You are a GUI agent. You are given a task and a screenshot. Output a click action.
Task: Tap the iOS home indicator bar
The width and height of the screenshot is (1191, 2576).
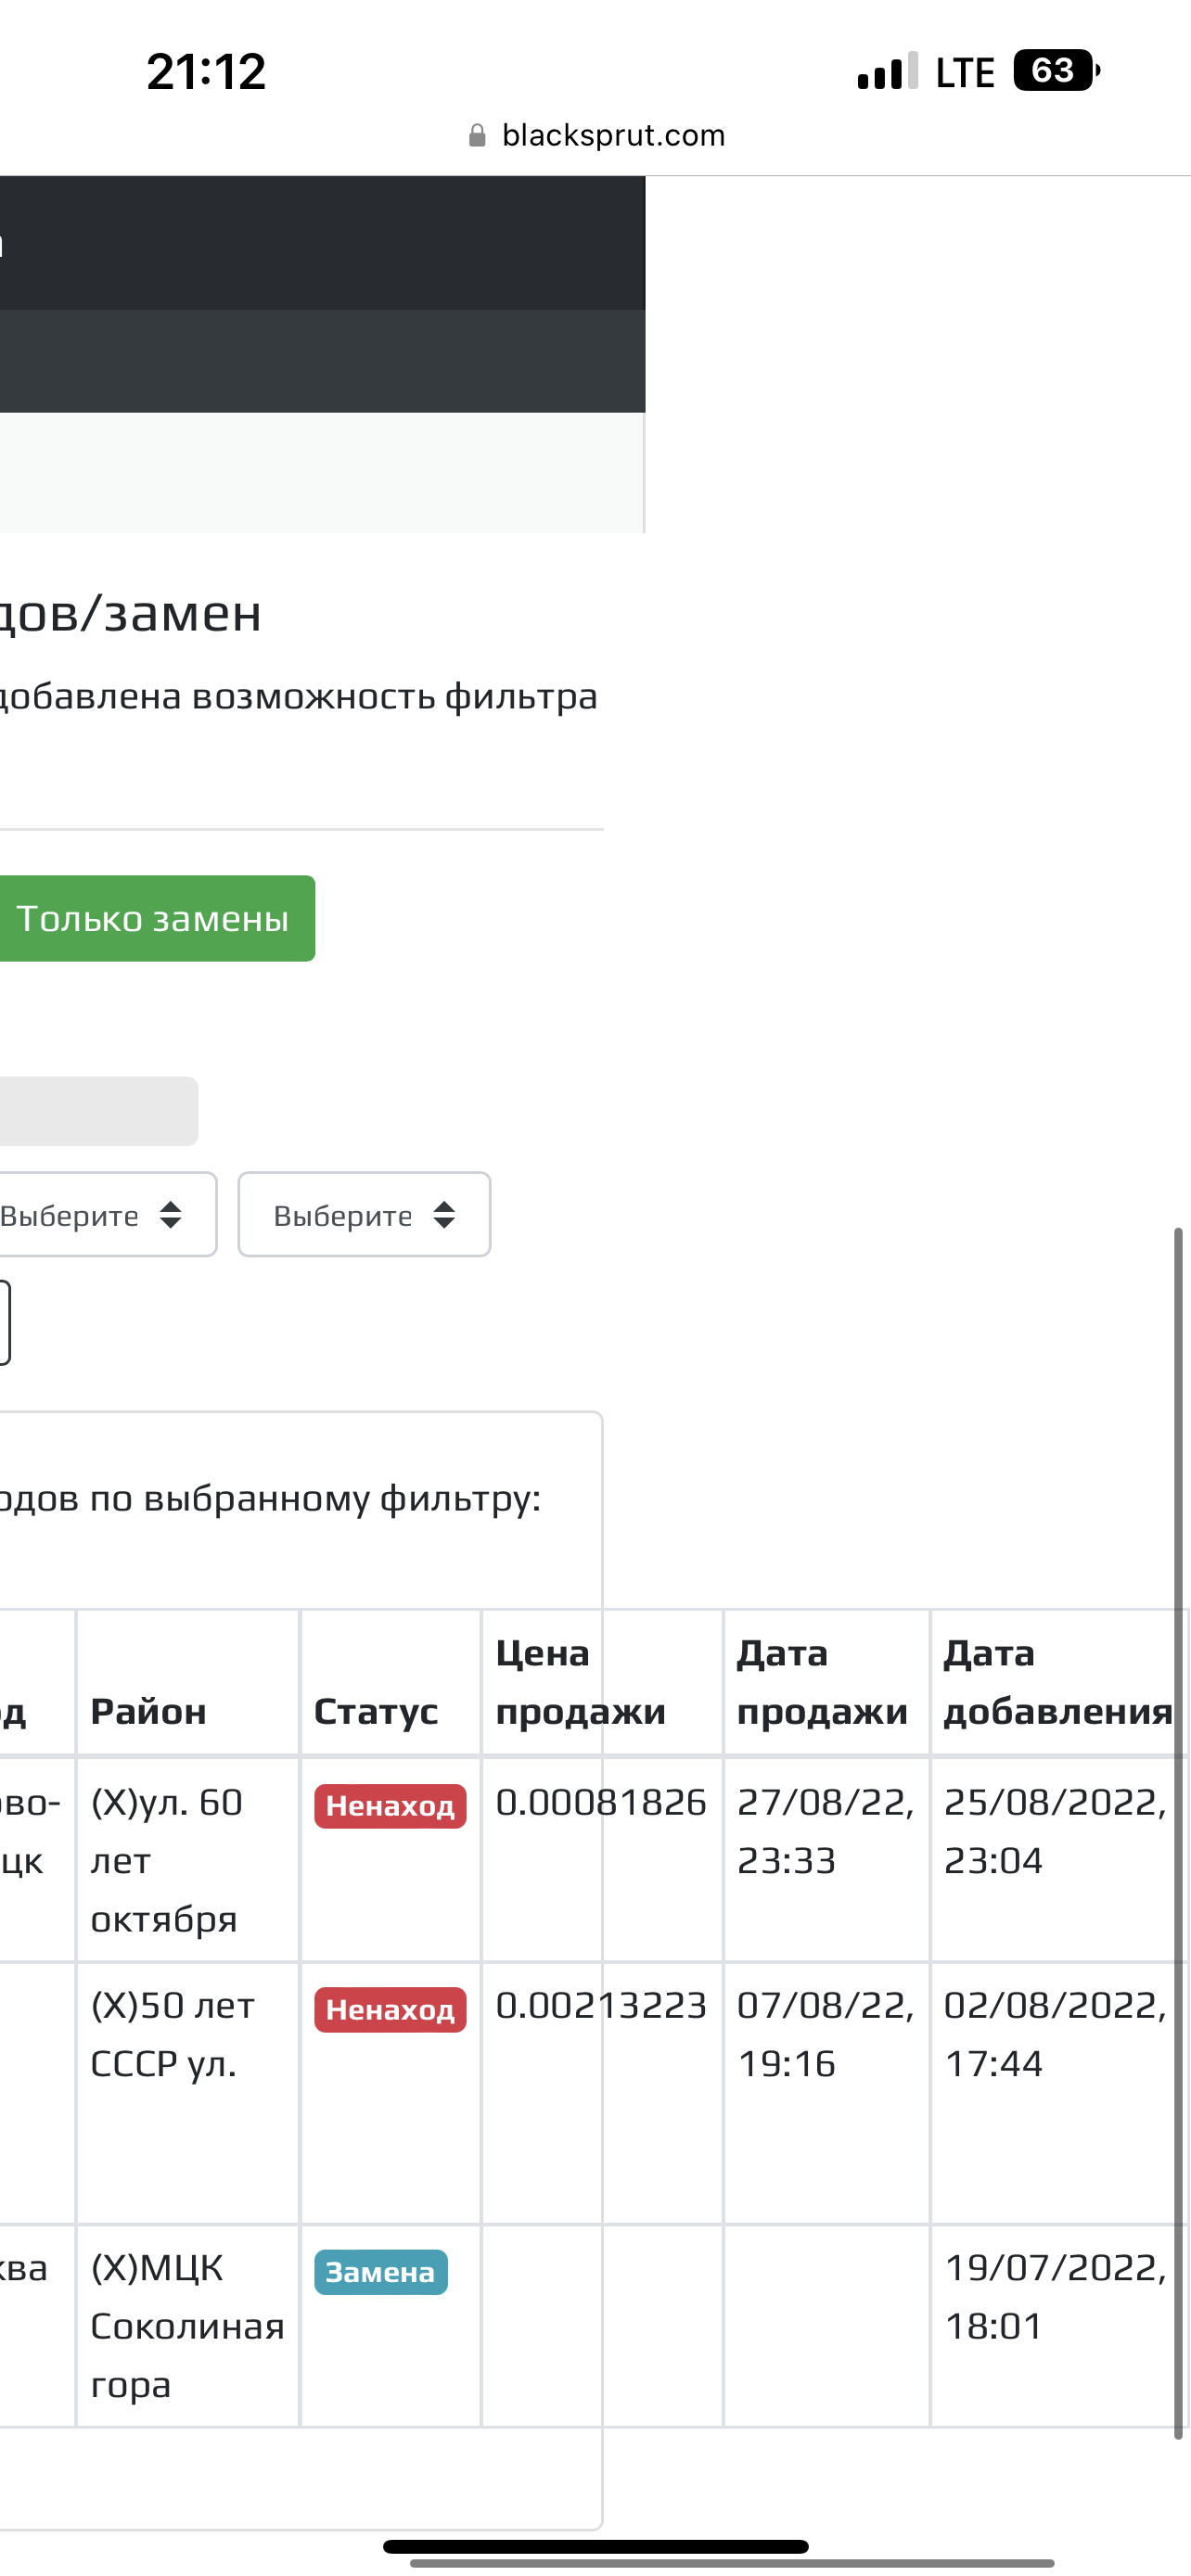(596, 2546)
